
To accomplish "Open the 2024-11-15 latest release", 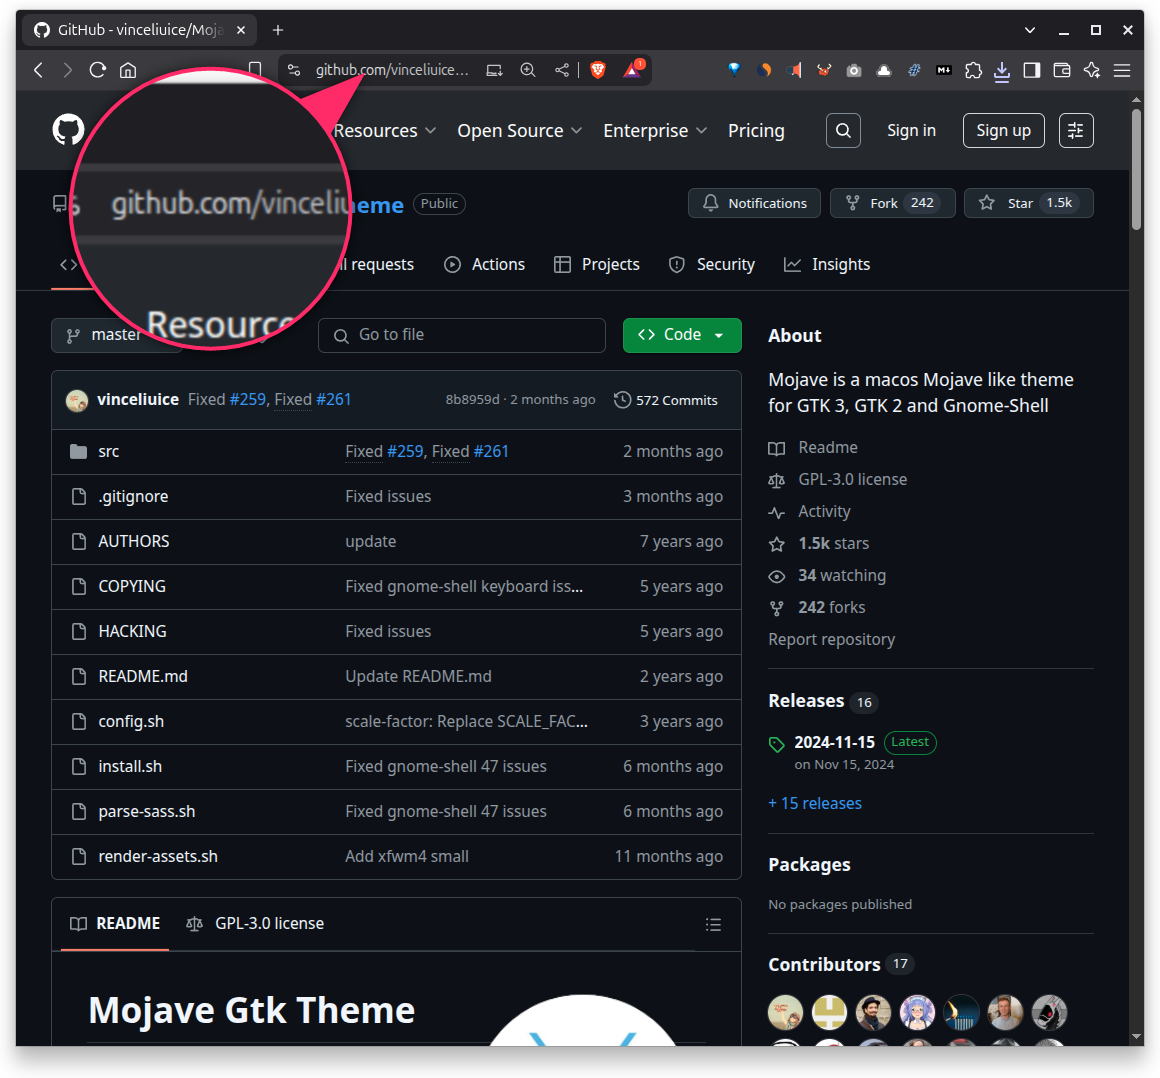I will 834,742.
